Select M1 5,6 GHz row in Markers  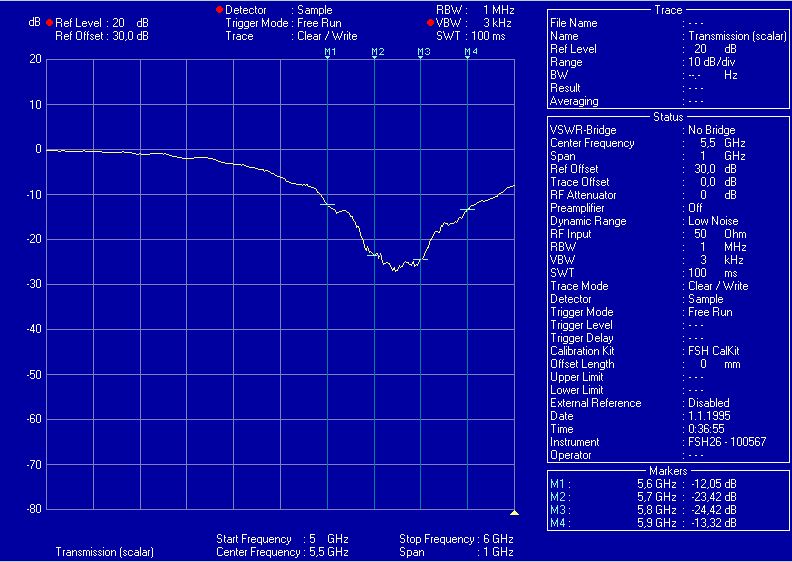pyautogui.click(x=643, y=483)
